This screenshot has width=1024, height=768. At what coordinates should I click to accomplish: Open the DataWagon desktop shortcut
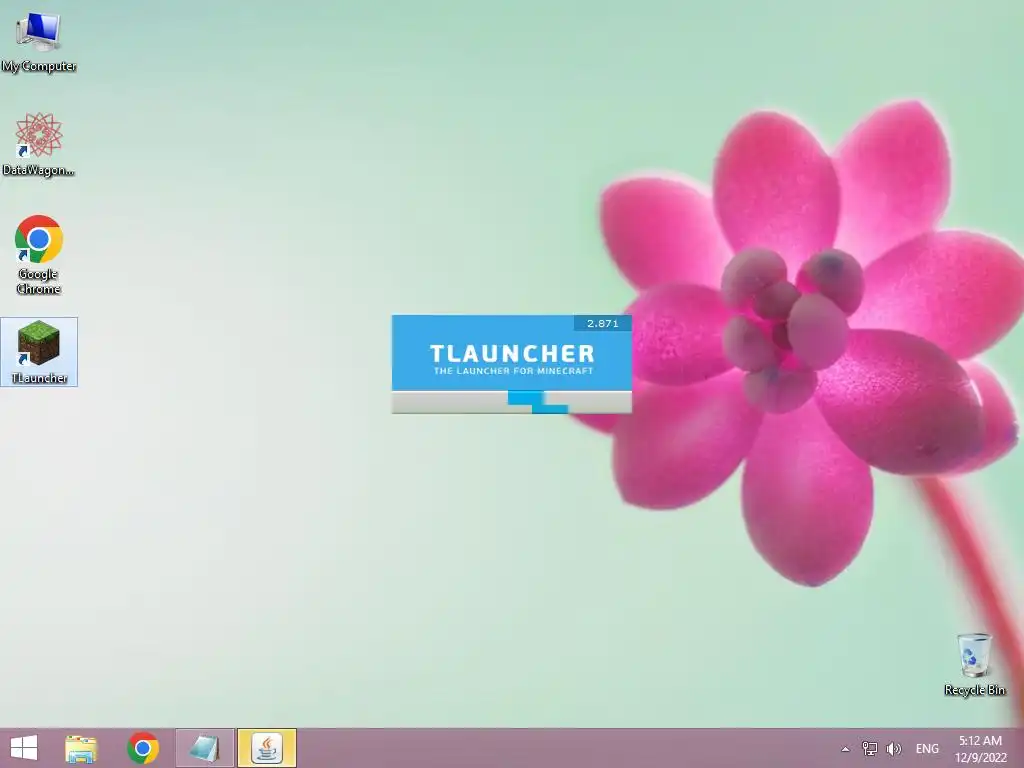(39, 144)
